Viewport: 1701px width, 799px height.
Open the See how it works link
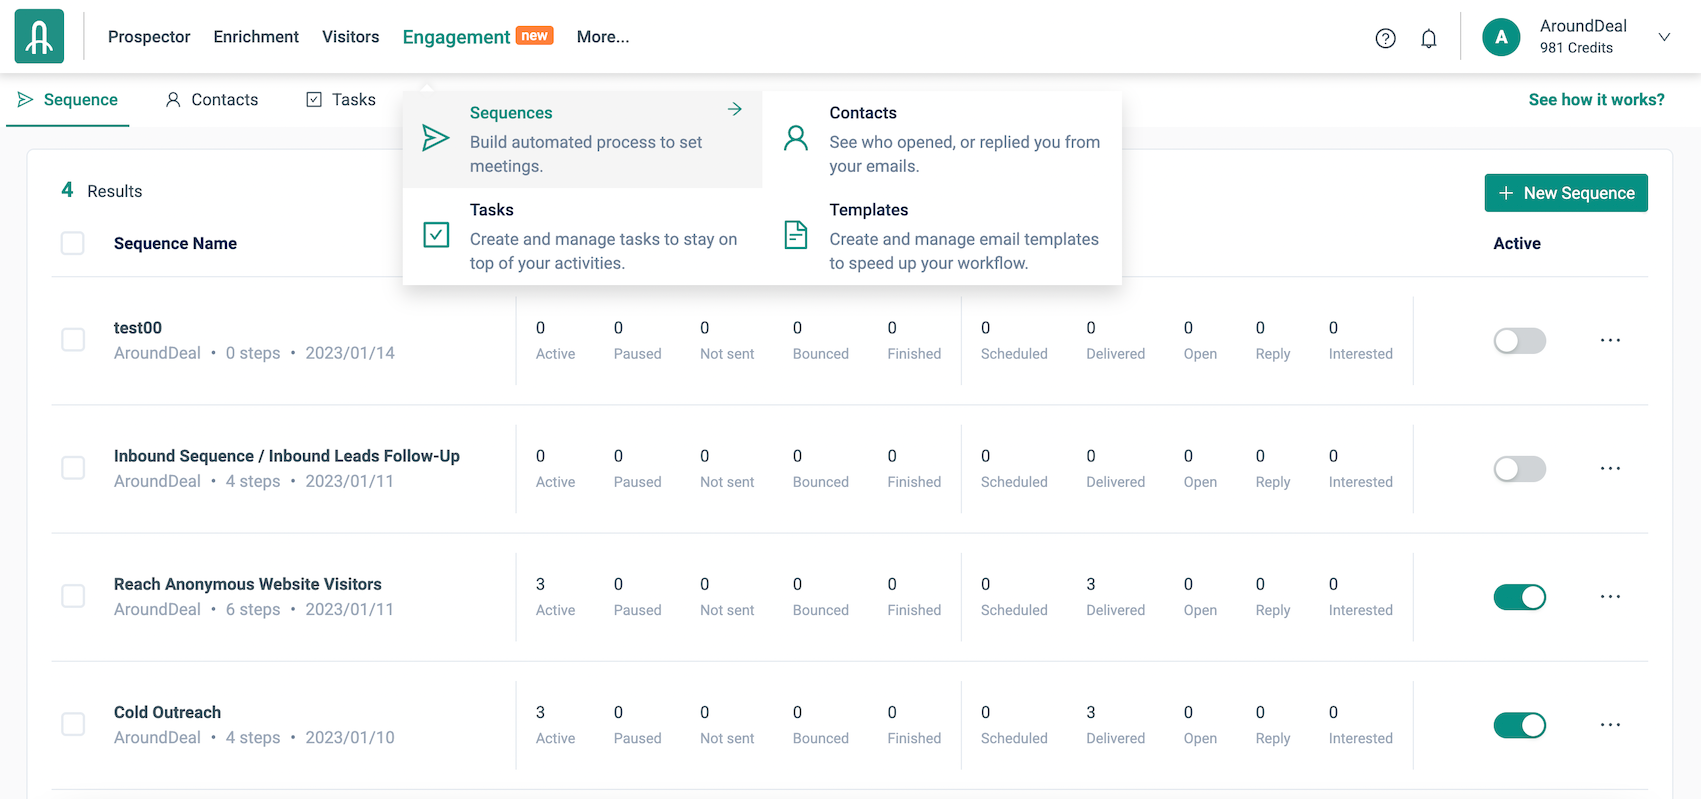pos(1596,100)
